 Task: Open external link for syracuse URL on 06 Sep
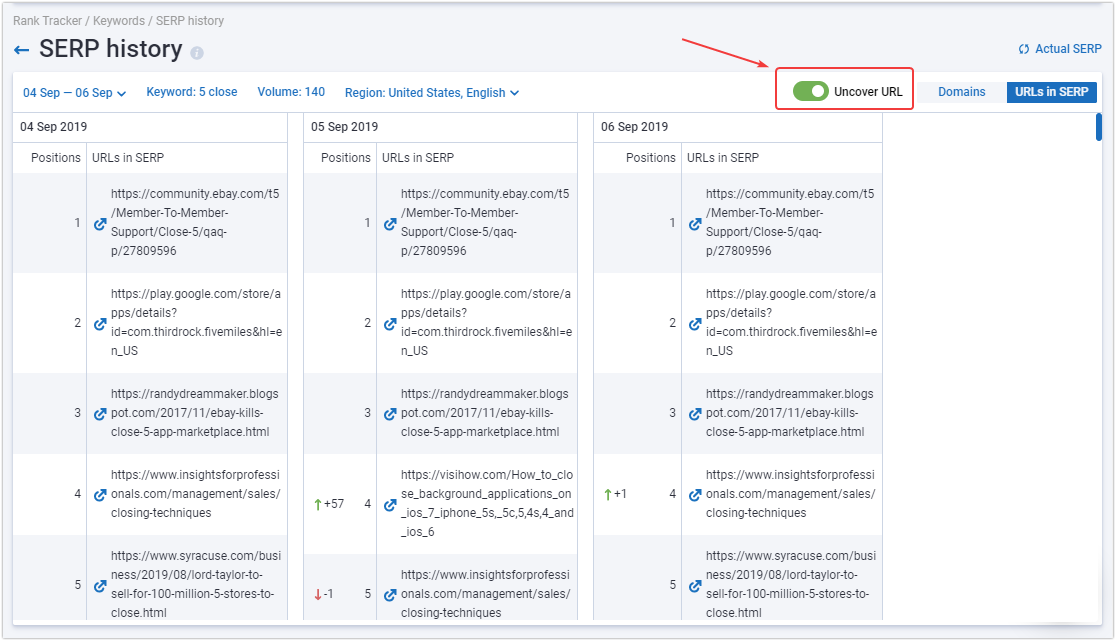click(x=695, y=586)
